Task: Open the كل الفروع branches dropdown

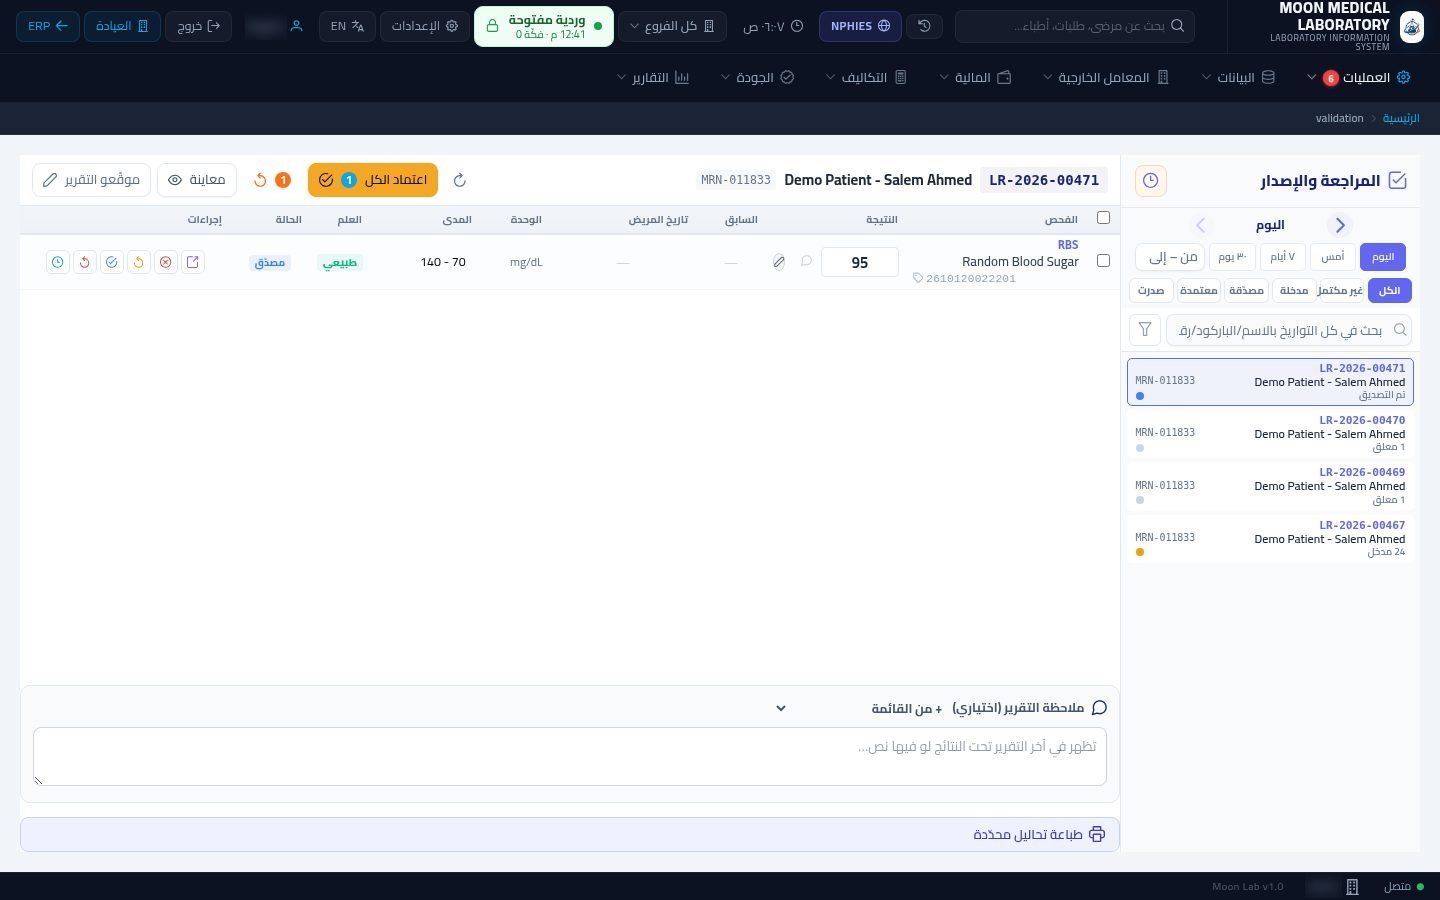Action: point(672,26)
